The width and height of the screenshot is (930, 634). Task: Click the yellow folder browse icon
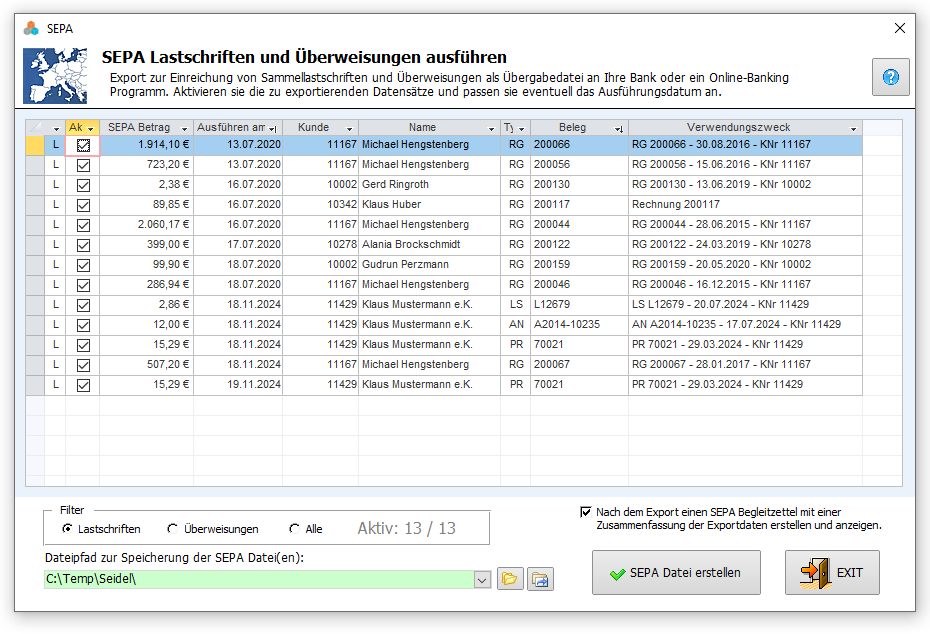[509, 579]
